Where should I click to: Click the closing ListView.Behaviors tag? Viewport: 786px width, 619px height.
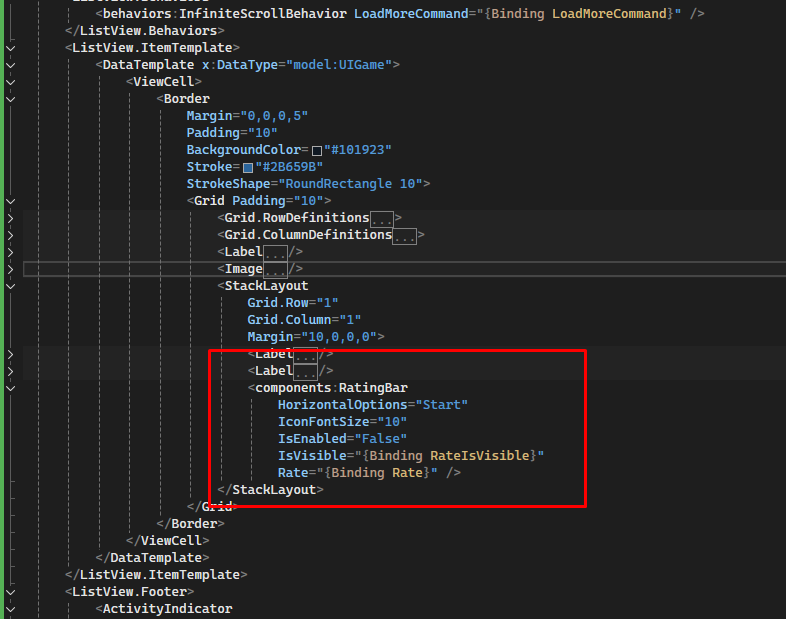click(145, 31)
